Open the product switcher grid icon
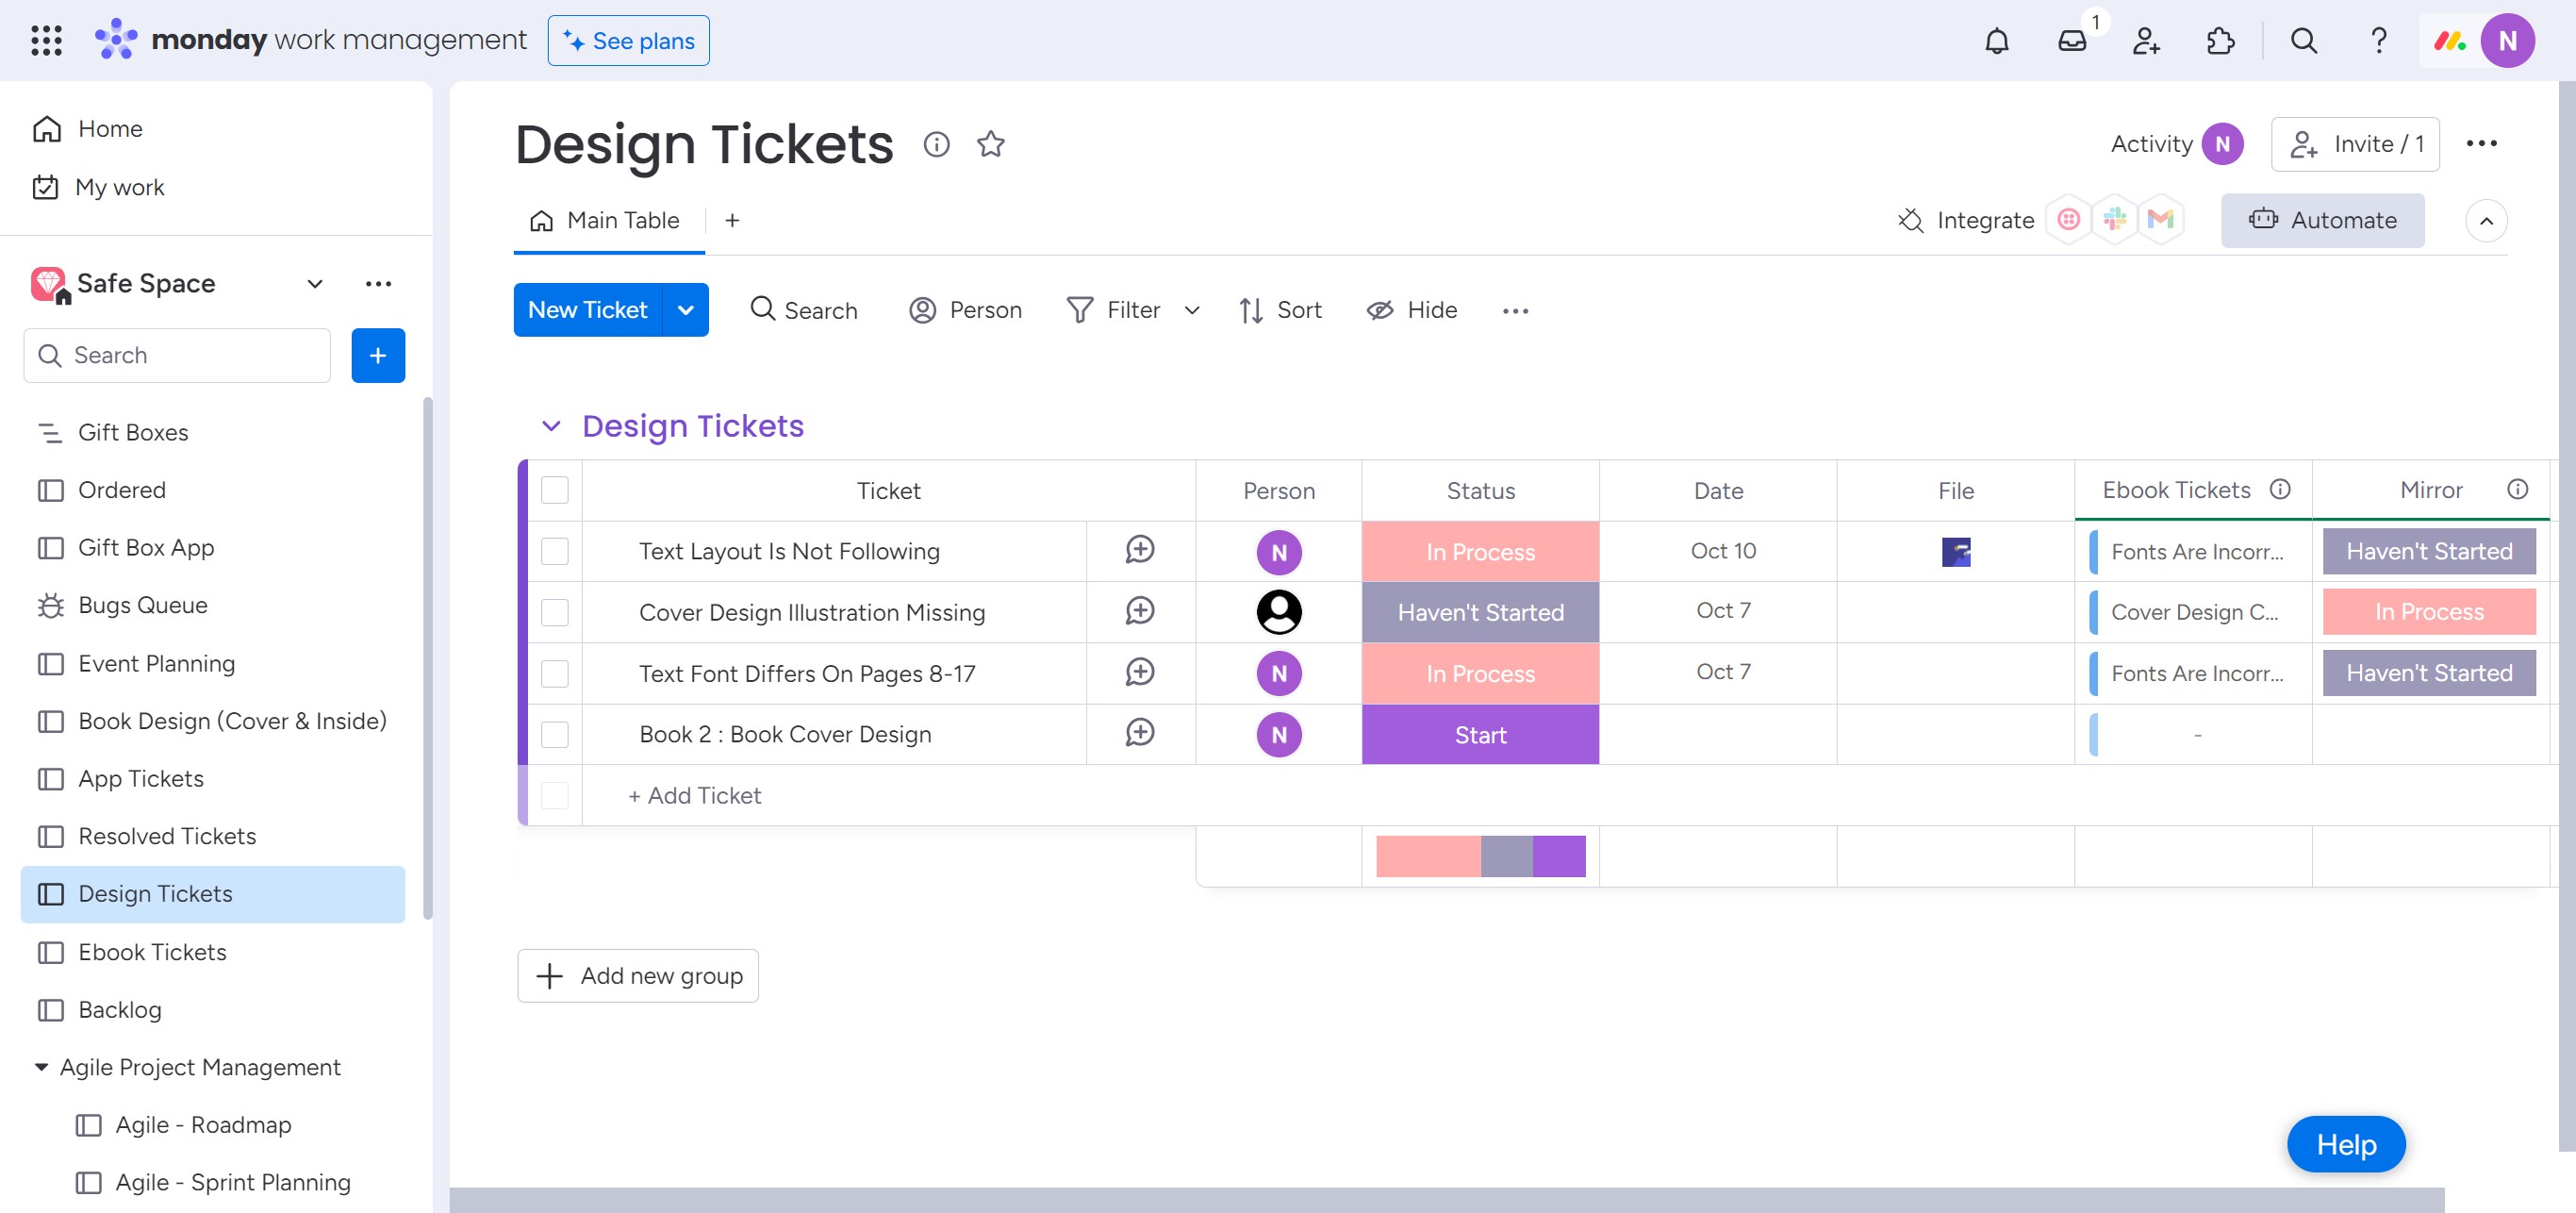 pos(46,41)
